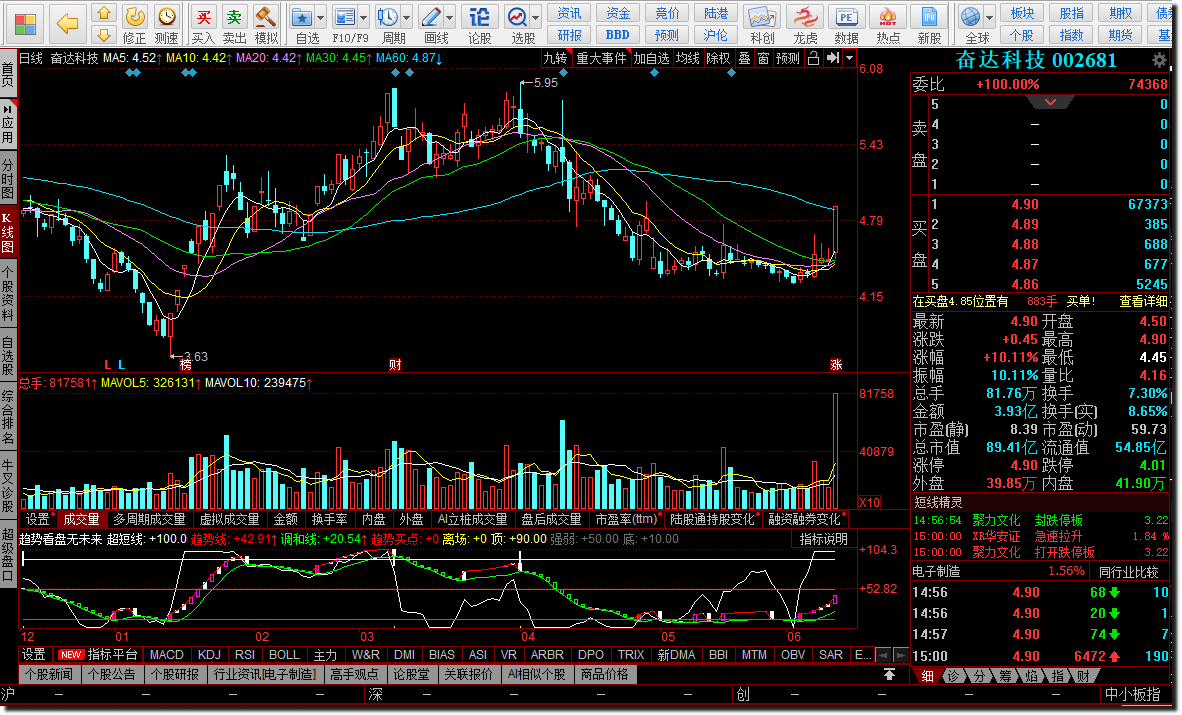1182x715 pixels.
Task: Click the 中小板指 status bar entry
Action: point(1132,694)
